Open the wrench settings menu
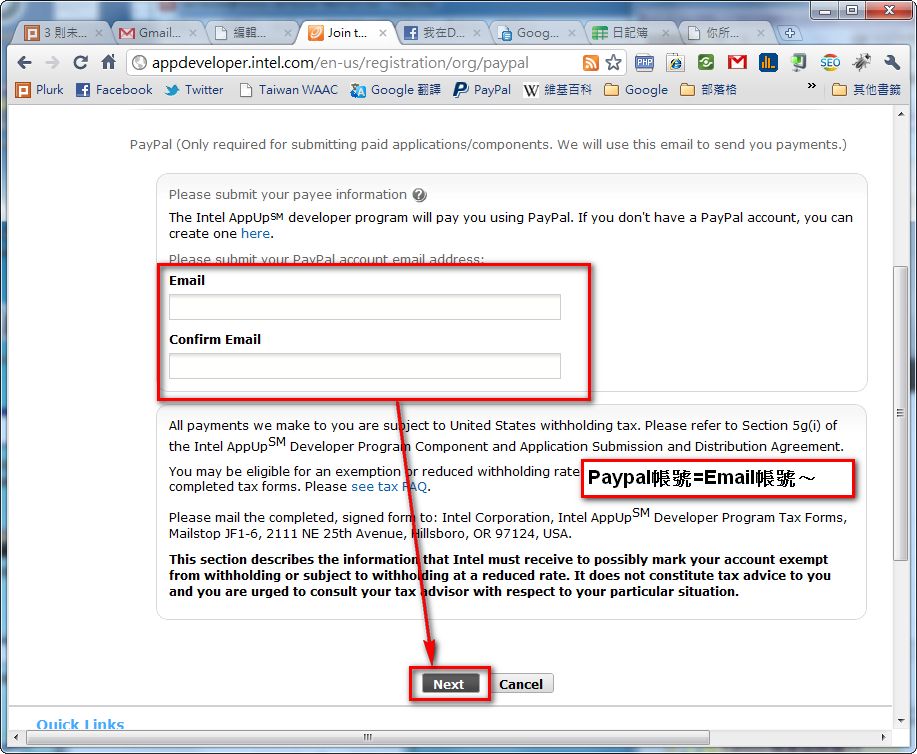The width and height of the screenshot is (917, 754). click(x=891, y=63)
